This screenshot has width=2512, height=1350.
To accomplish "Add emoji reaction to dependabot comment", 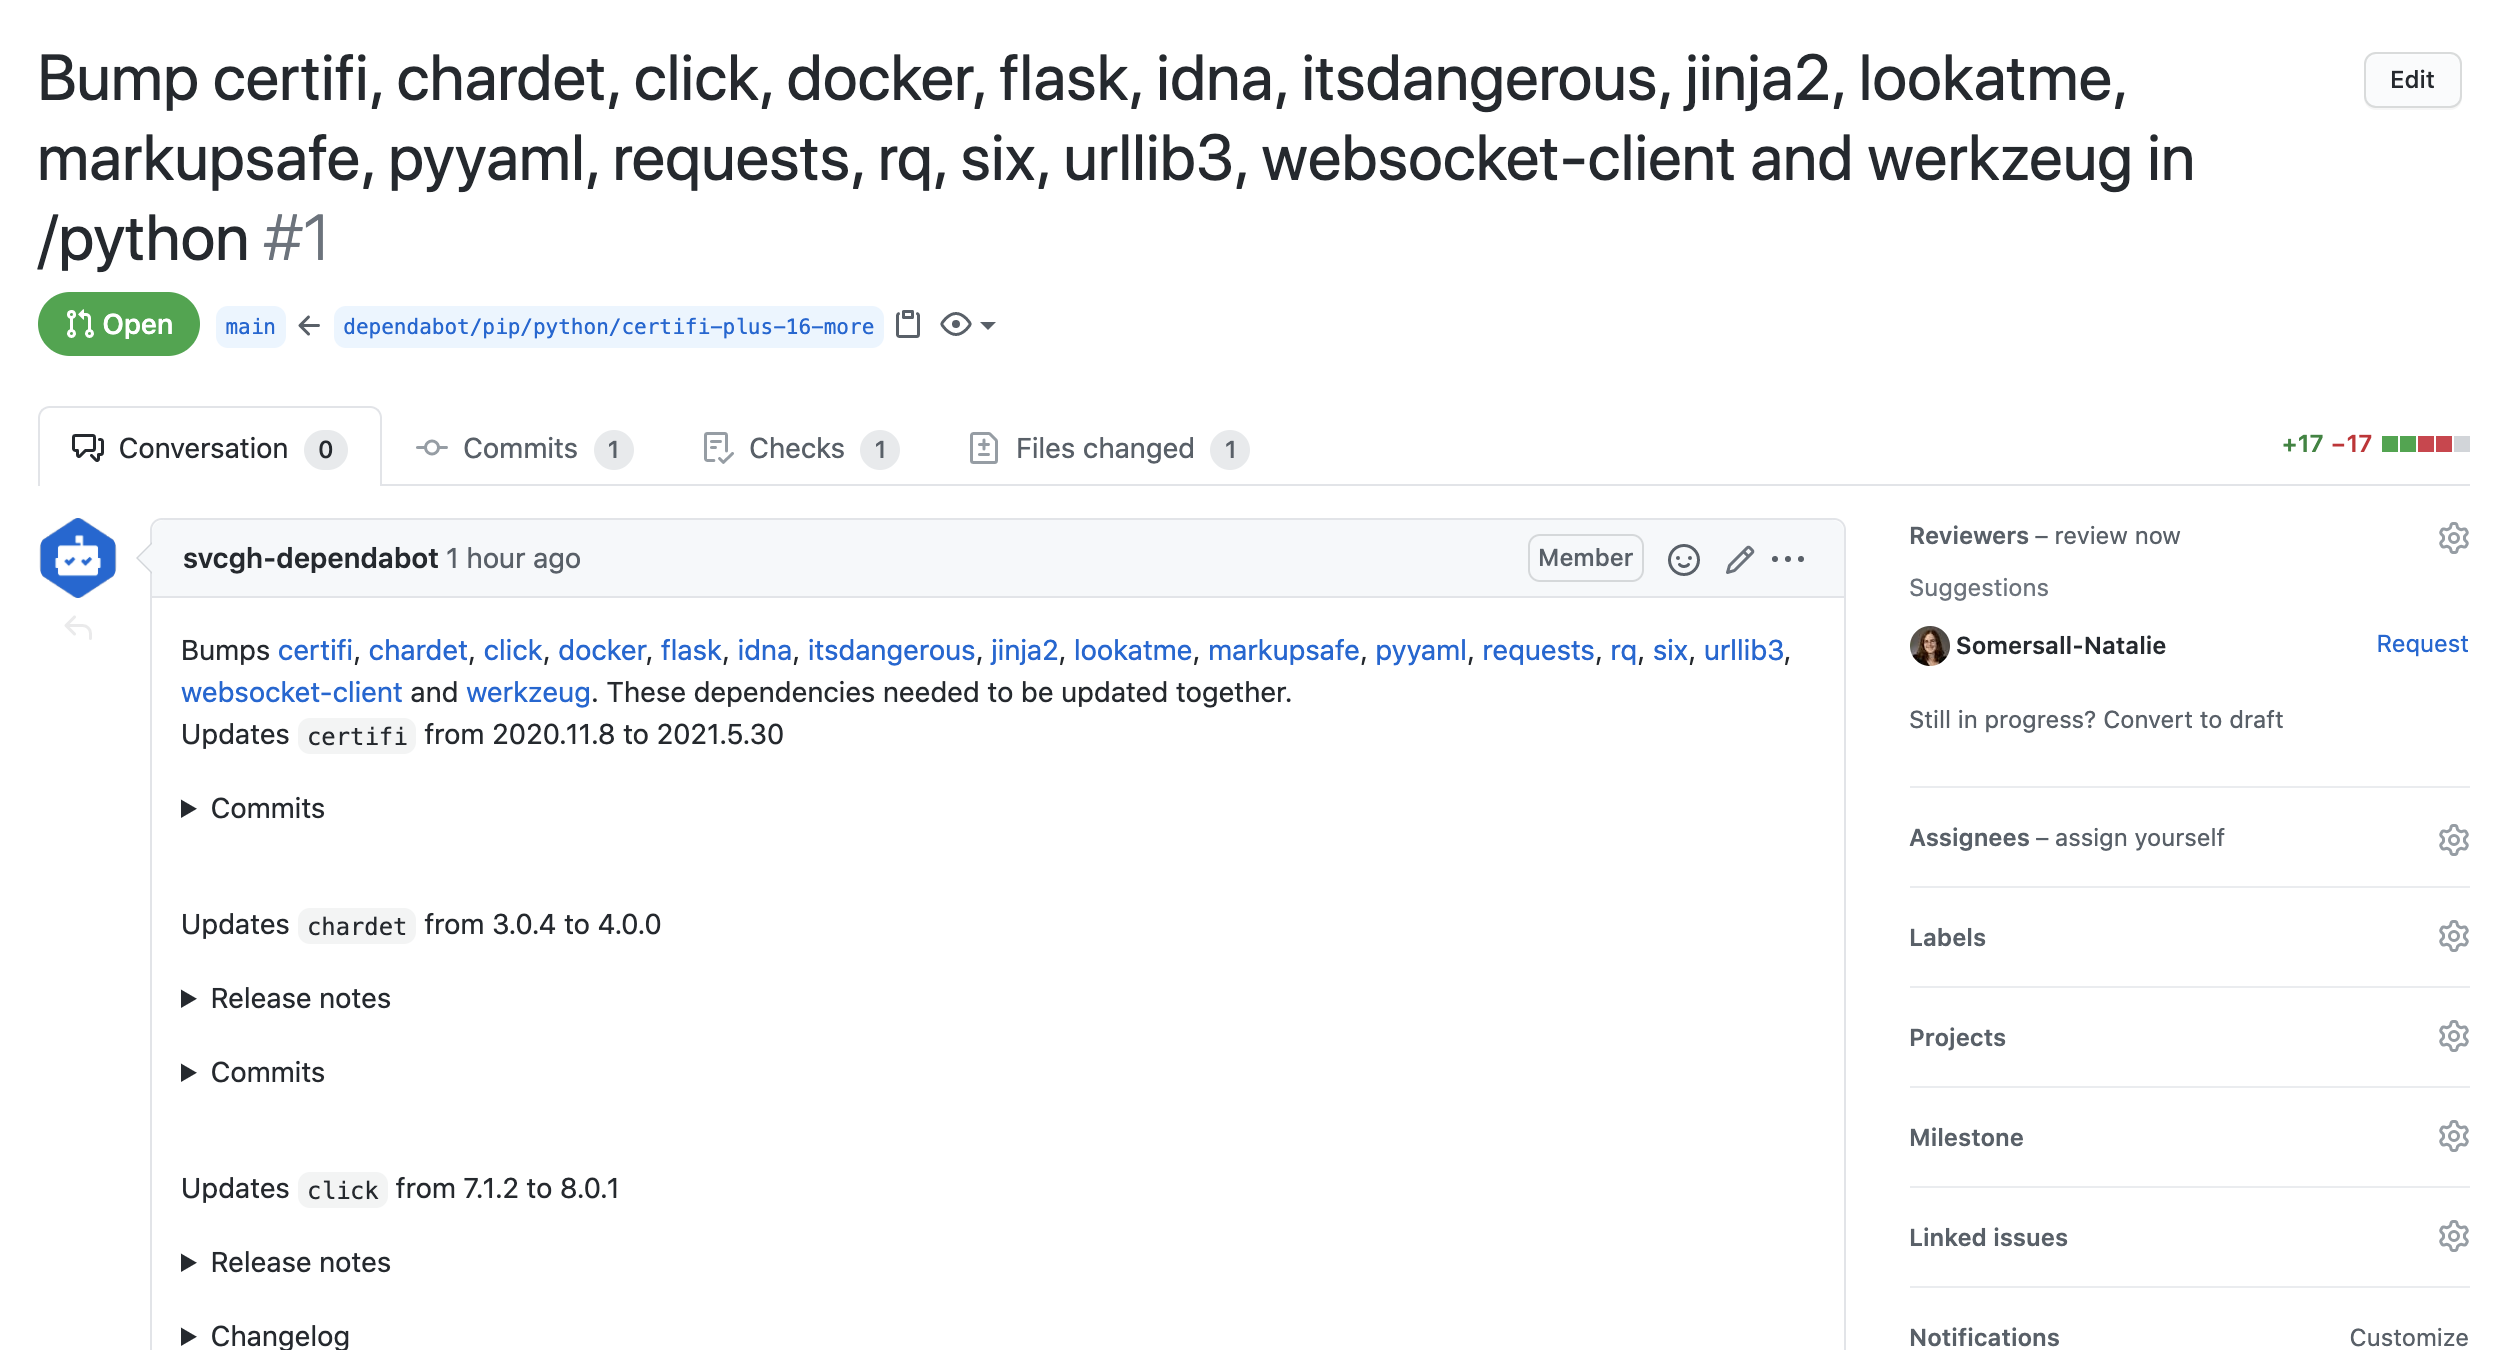I will pos(1683,559).
